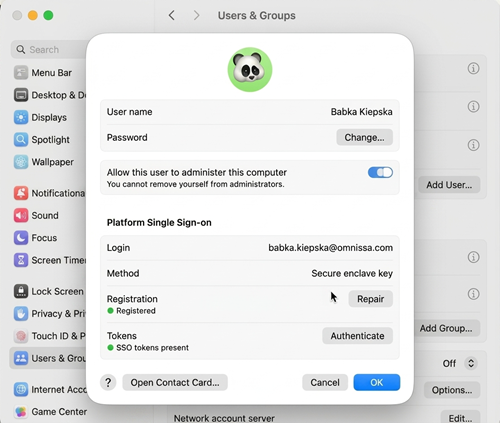Click Network account server label
Image resolution: width=500 pixels, height=423 pixels.
point(224,418)
